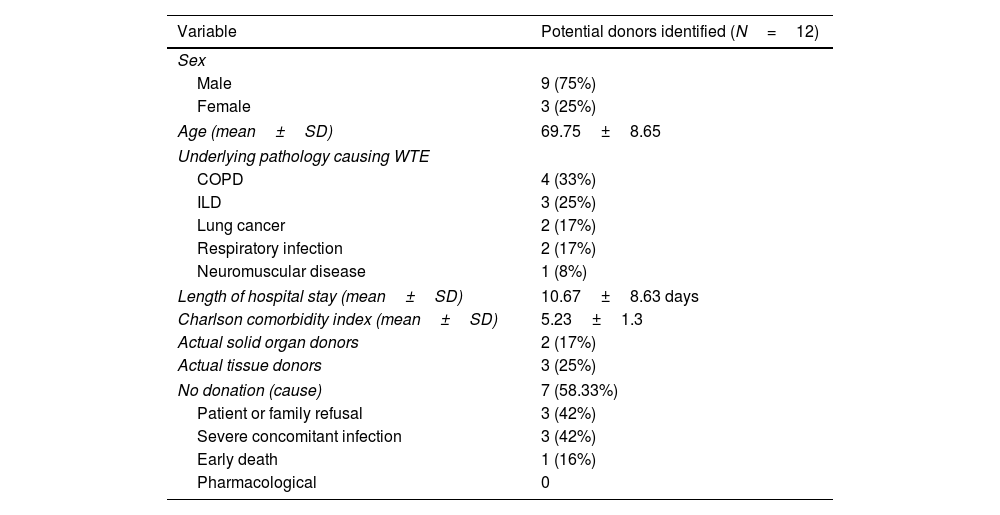The height and width of the screenshot is (515, 1000).
Task: Click the "Lung cancer" row label
Action: pos(241,226)
